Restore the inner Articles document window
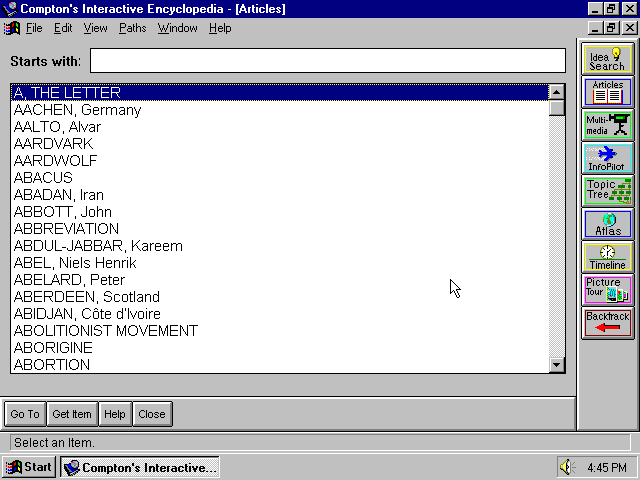This screenshot has width=640, height=480. pos(611,28)
